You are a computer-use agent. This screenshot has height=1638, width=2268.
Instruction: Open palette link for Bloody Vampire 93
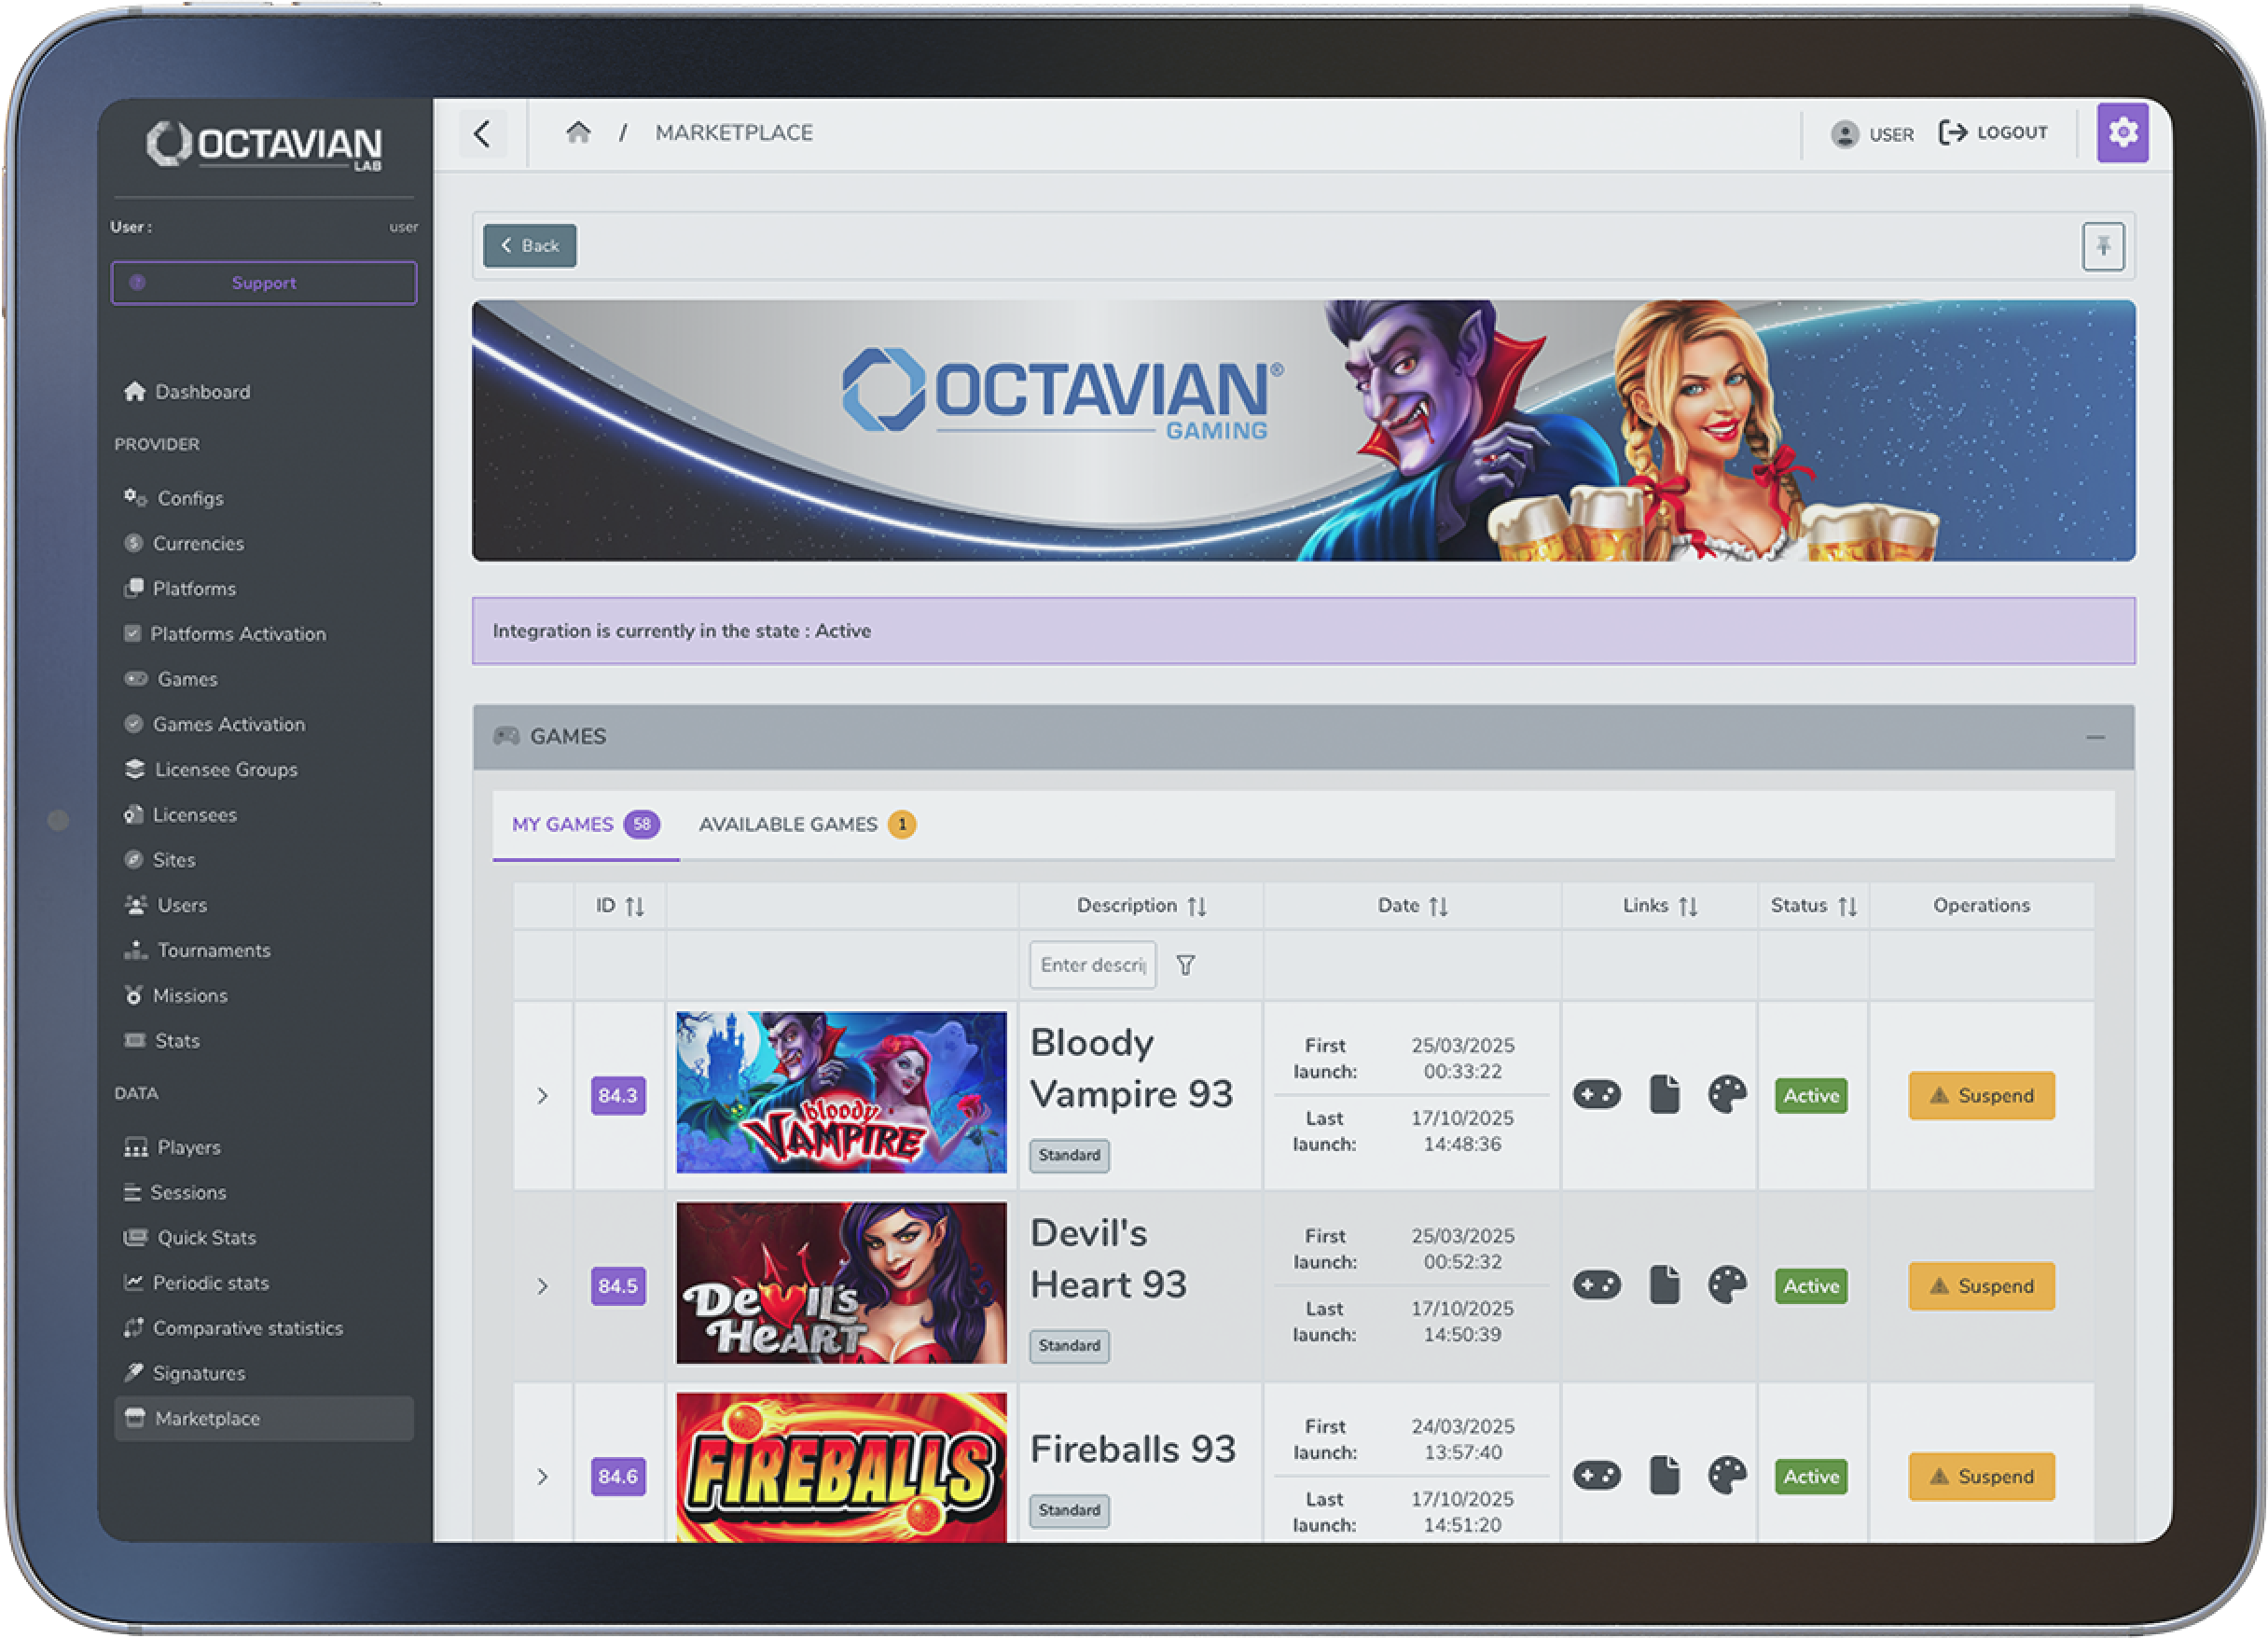1727,1095
